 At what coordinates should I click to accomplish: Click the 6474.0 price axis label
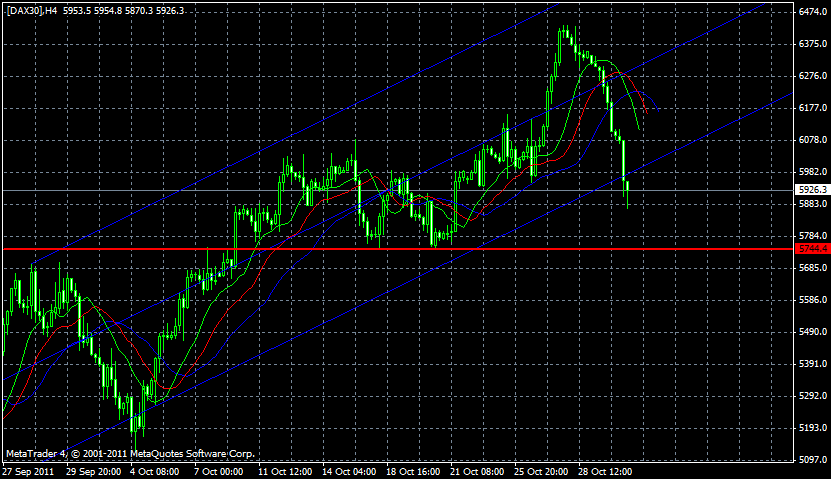(813, 12)
